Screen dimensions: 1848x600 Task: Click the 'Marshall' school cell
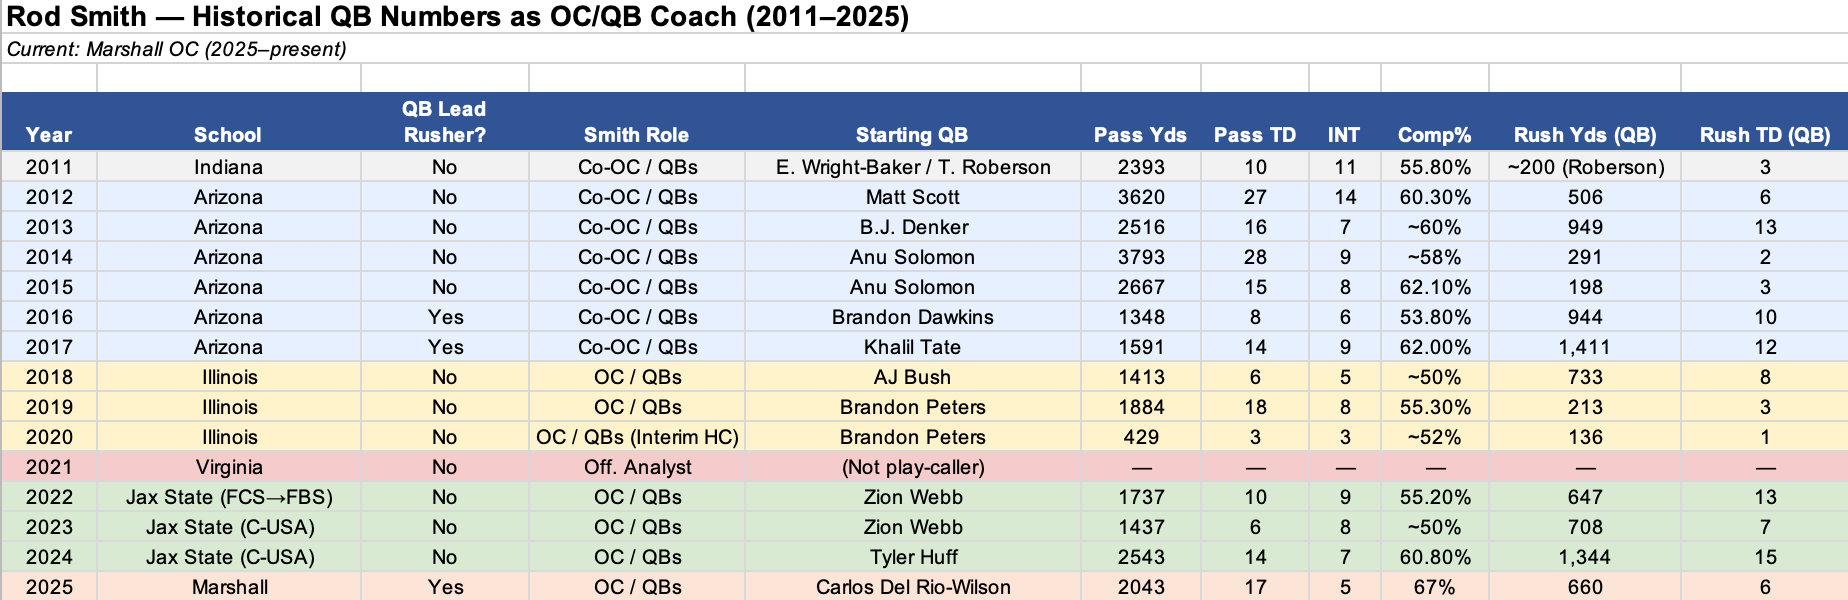(x=229, y=587)
